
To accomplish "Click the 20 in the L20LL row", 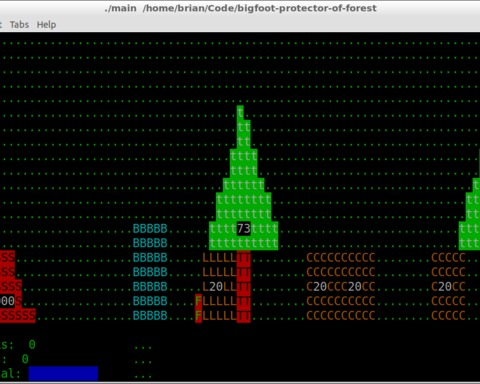I will tap(216, 286).
